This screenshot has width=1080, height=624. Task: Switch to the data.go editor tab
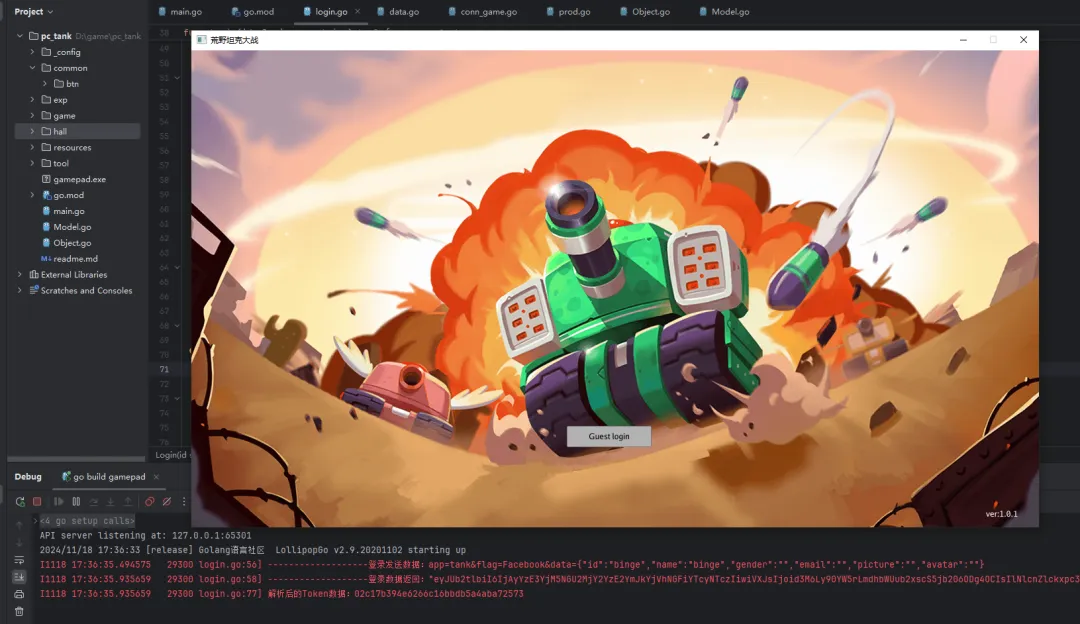tap(398, 12)
